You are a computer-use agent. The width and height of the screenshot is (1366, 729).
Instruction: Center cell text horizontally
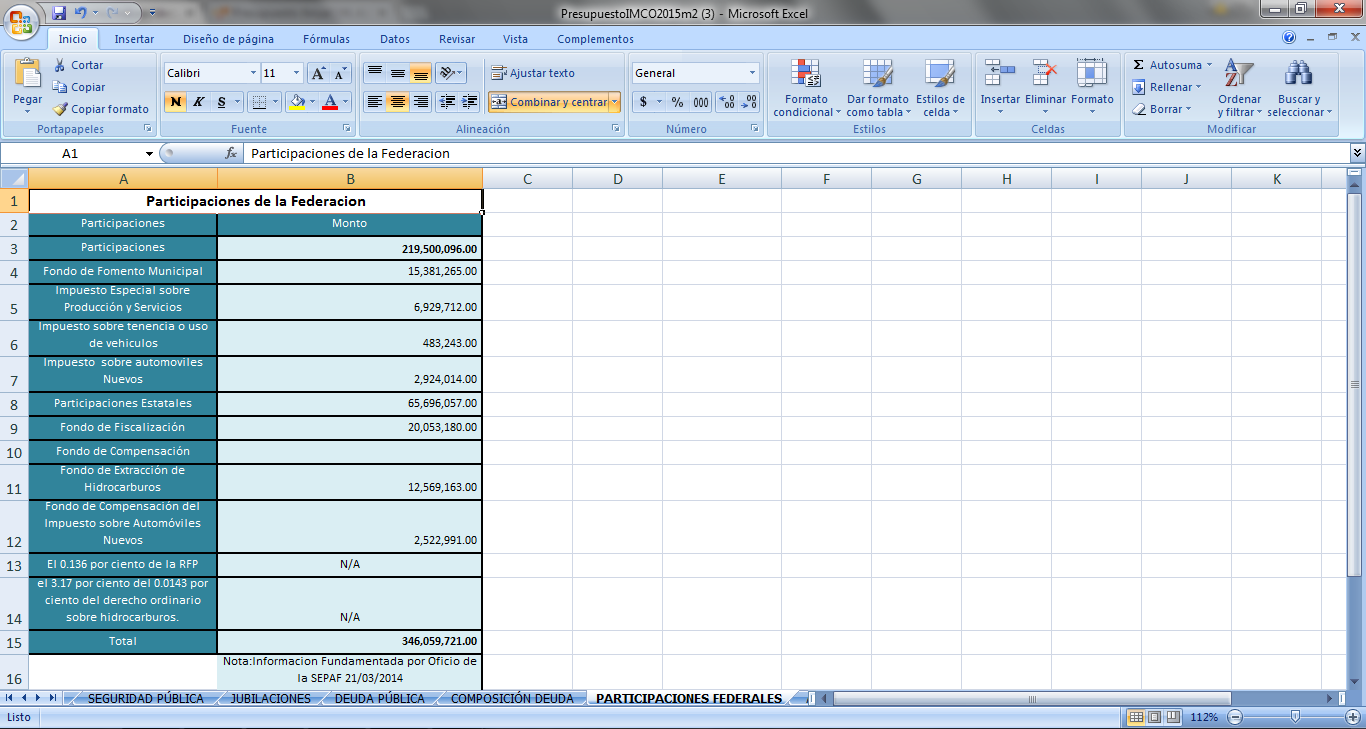pos(397,101)
